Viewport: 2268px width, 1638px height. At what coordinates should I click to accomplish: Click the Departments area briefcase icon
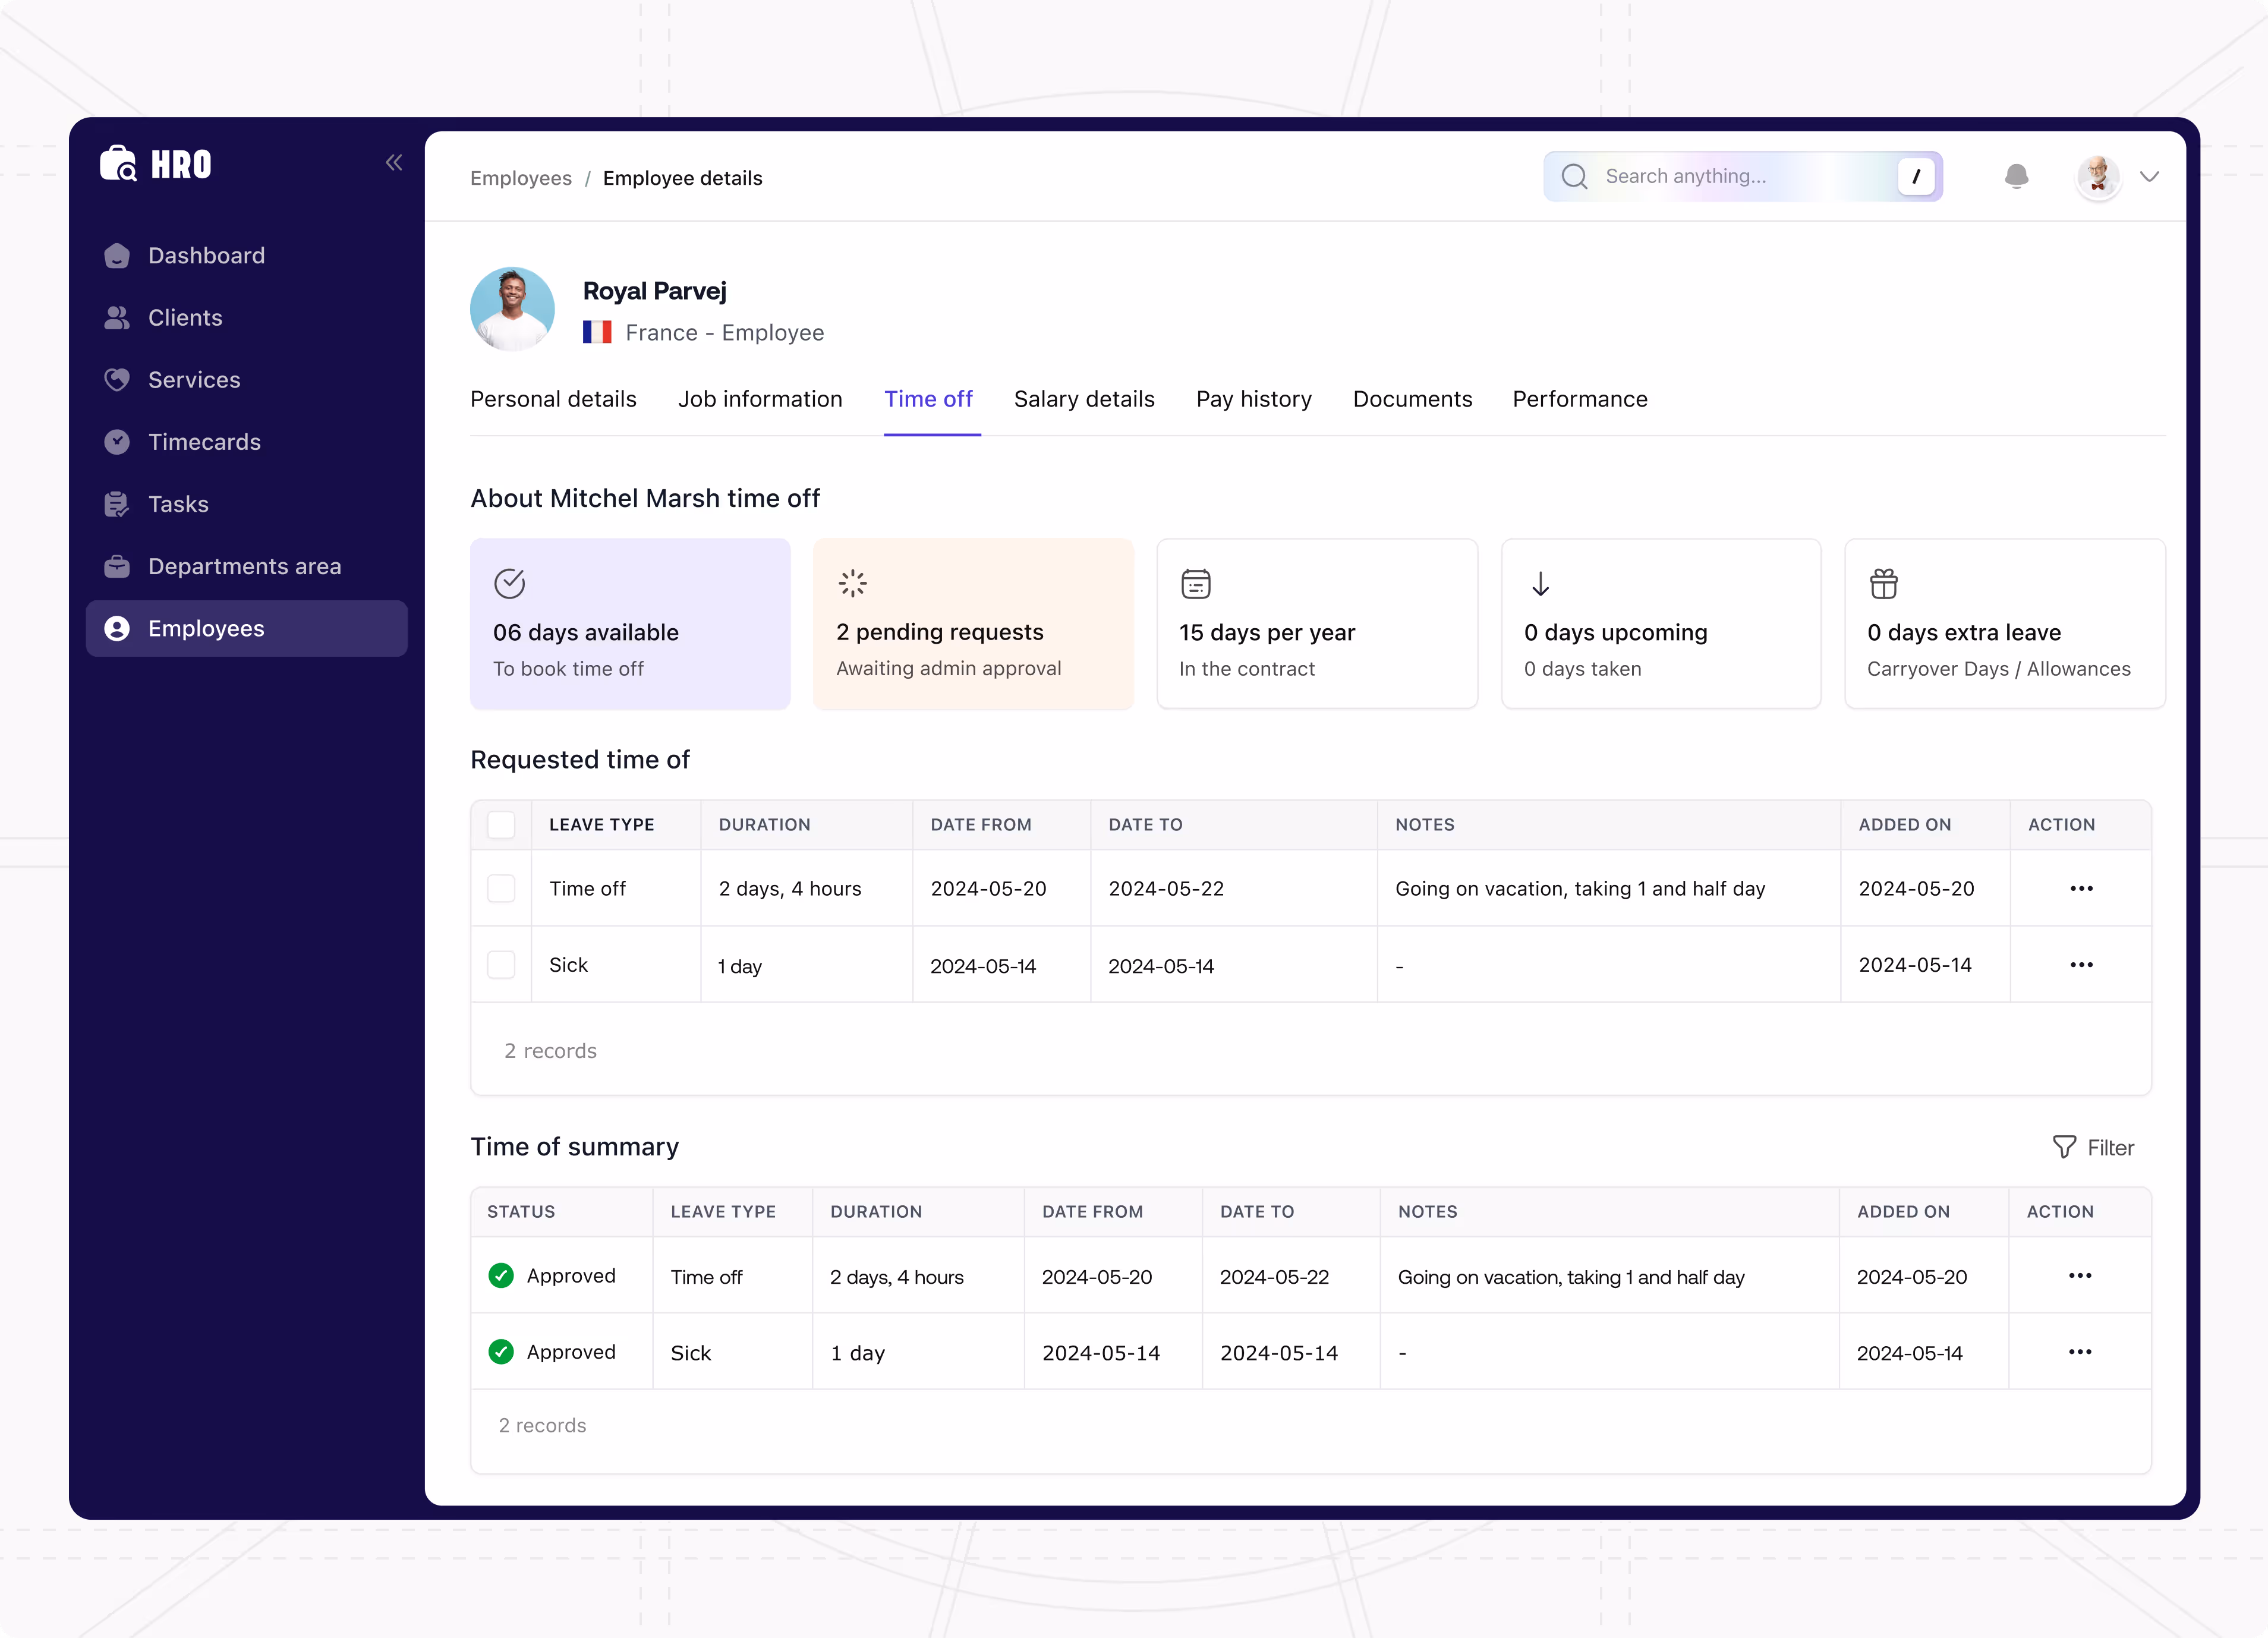[x=117, y=566]
